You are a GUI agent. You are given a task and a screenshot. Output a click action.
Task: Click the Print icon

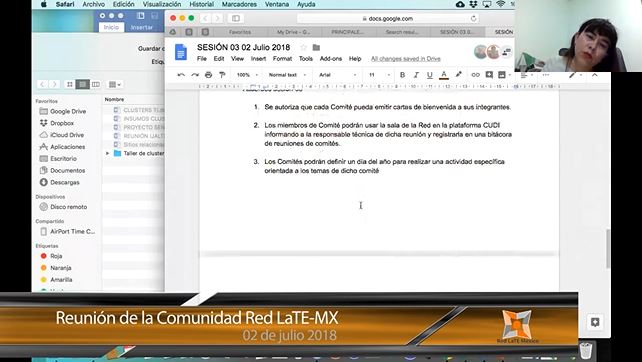pyautogui.click(x=208, y=75)
